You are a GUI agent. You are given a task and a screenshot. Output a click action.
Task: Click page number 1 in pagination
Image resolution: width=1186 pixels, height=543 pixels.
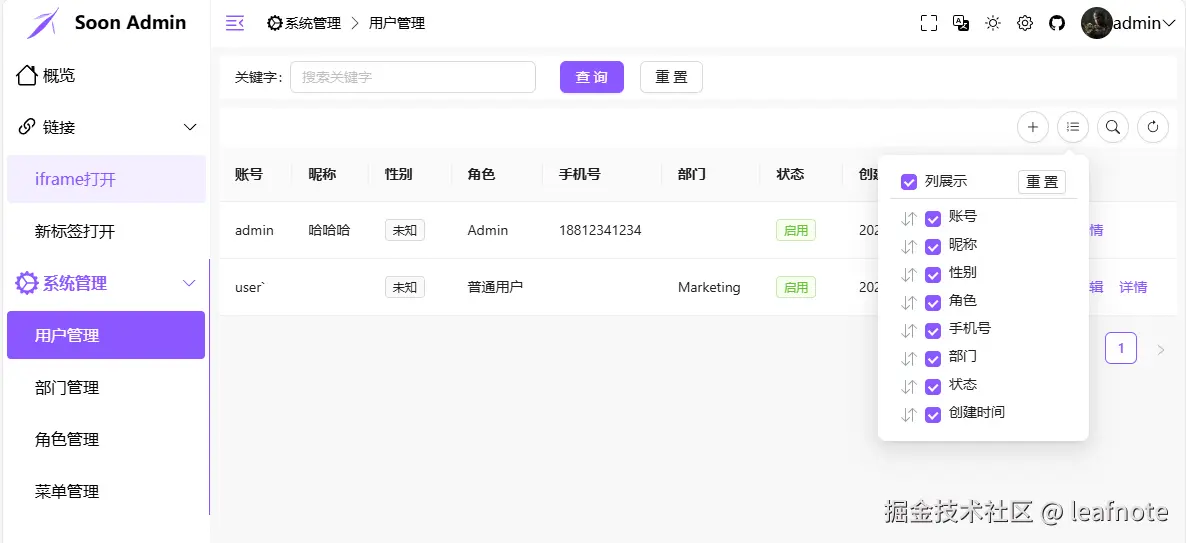coord(1121,349)
